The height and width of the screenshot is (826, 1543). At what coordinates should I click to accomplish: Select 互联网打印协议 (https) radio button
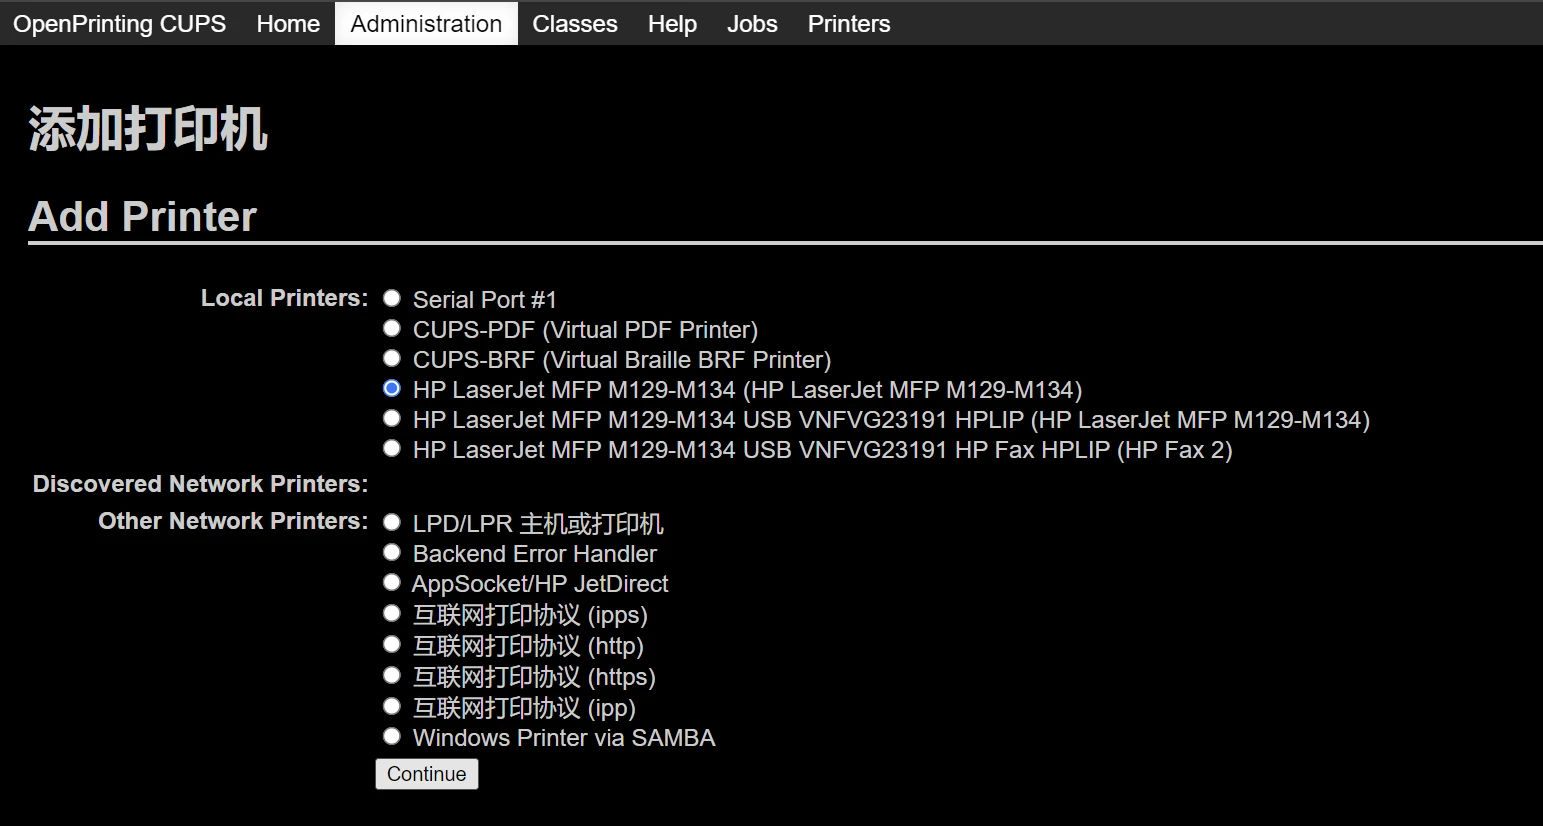[x=392, y=675]
